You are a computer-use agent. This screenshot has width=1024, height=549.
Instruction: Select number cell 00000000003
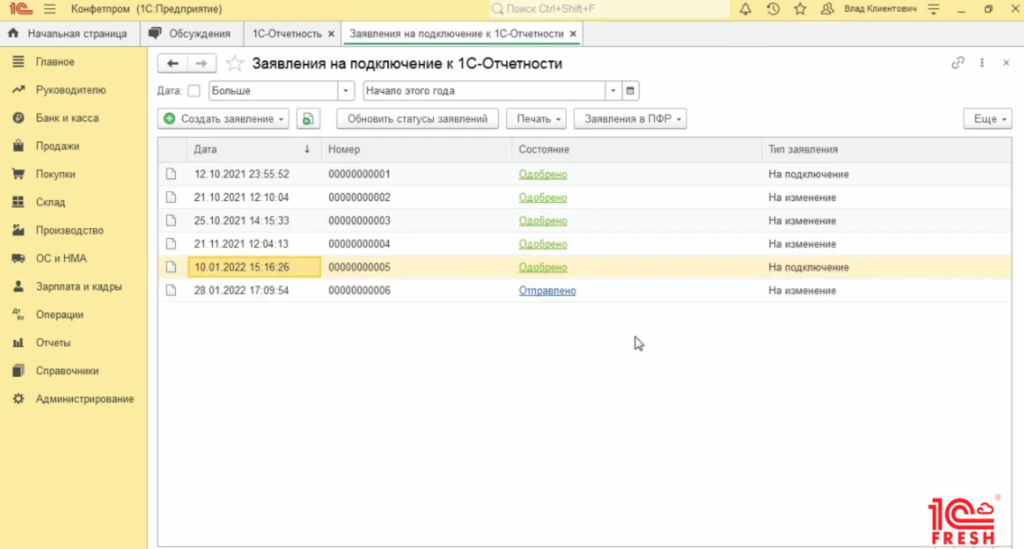pyautogui.click(x=417, y=221)
